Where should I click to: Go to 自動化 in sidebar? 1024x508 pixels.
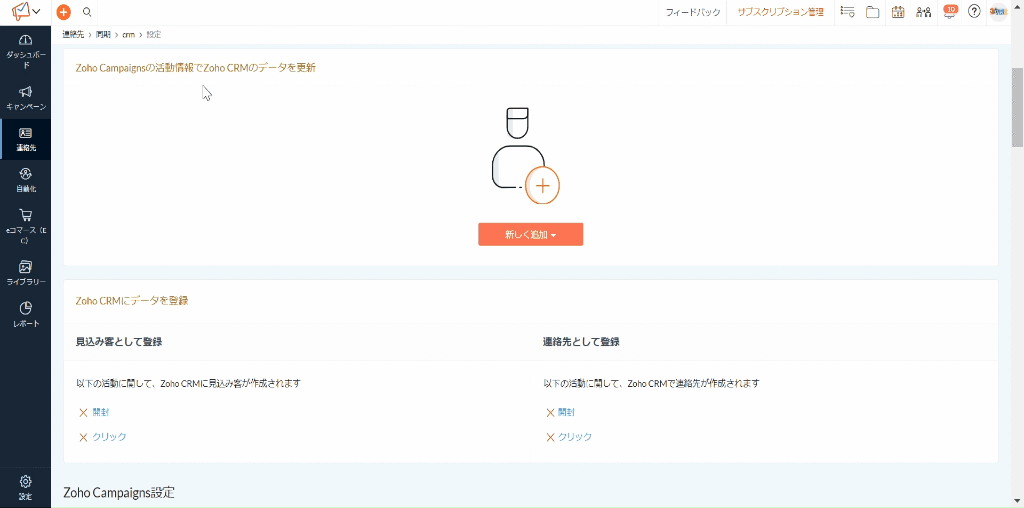click(25, 180)
